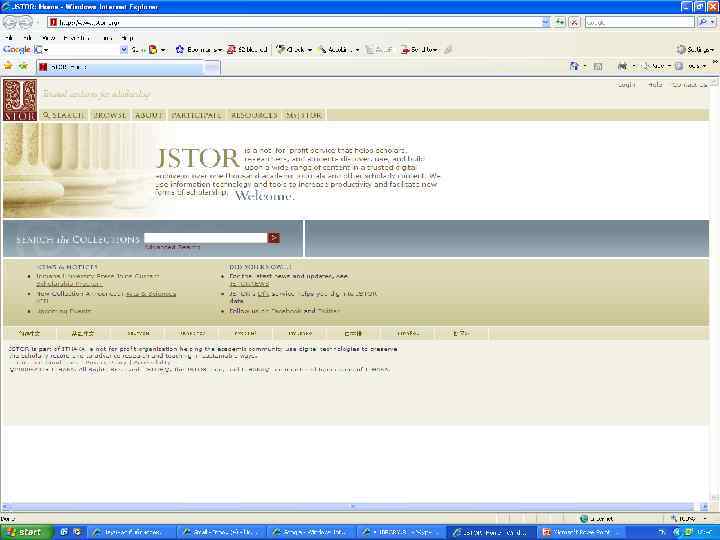Open the Follow us on Facebook and Twitter link
This screenshot has width=720, height=540.
click(x=284, y=311)
